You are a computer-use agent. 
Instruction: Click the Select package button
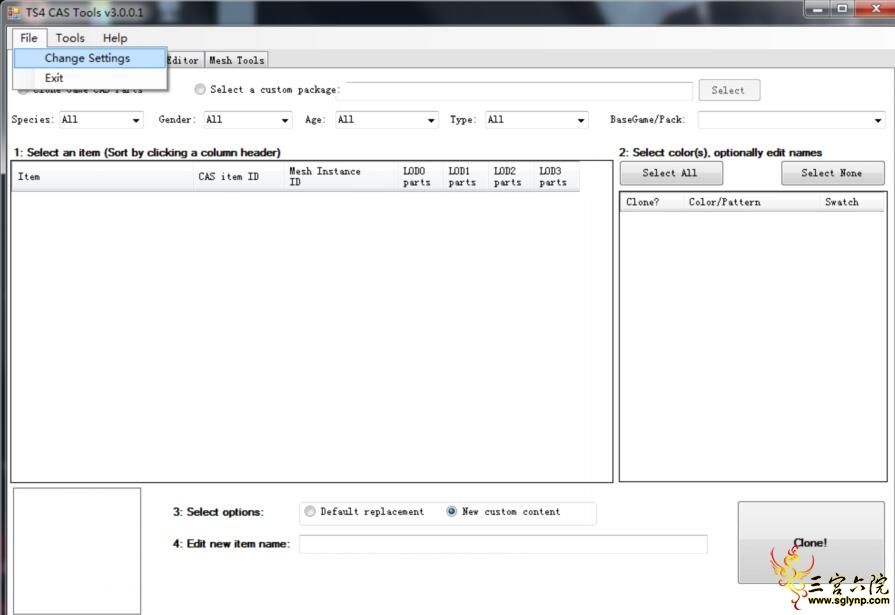coord(729,90)
